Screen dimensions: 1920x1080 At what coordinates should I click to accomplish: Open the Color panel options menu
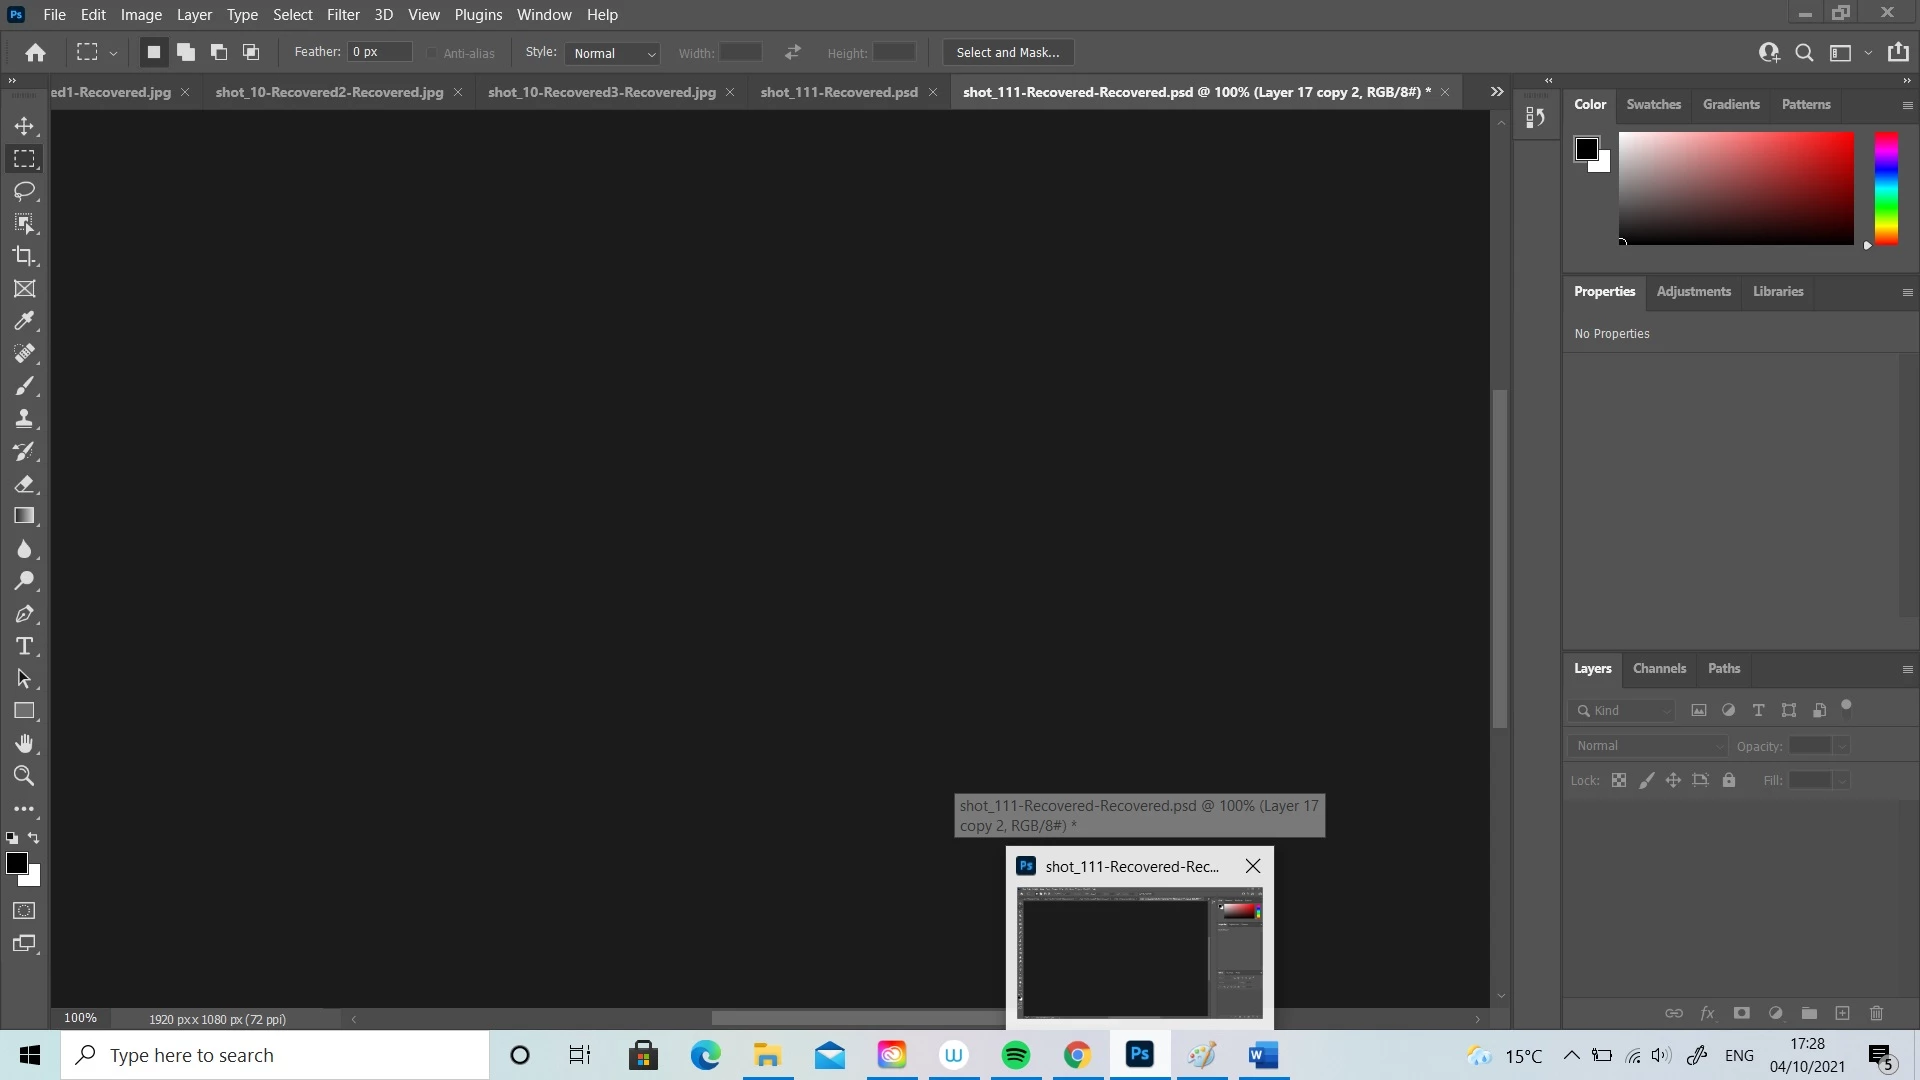(1906, 105)
